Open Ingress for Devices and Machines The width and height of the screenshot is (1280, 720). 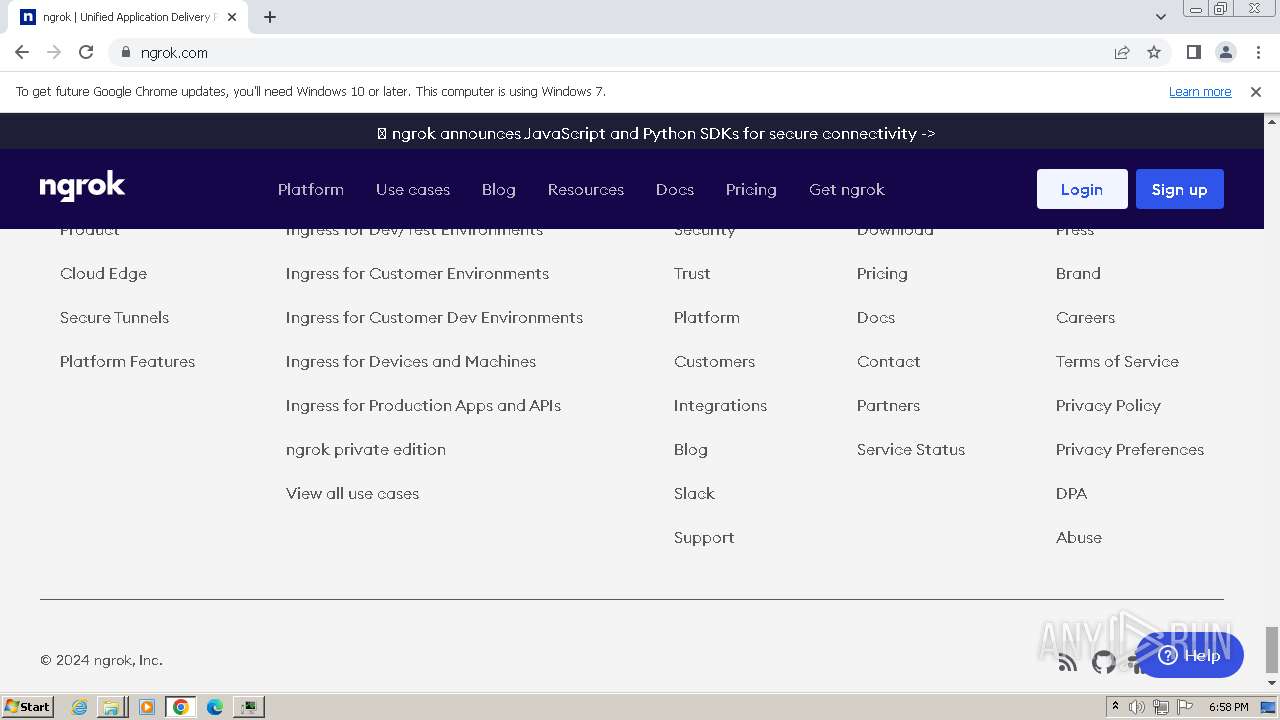coord(411,361)
